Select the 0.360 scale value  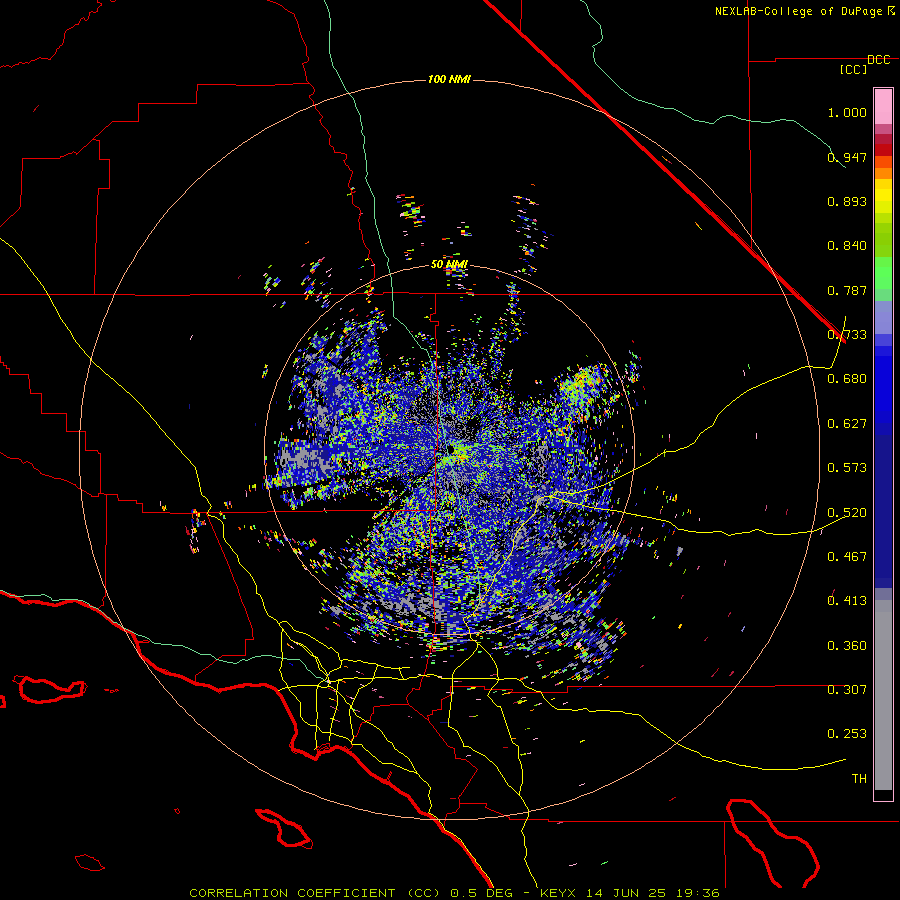click(847, 646)
